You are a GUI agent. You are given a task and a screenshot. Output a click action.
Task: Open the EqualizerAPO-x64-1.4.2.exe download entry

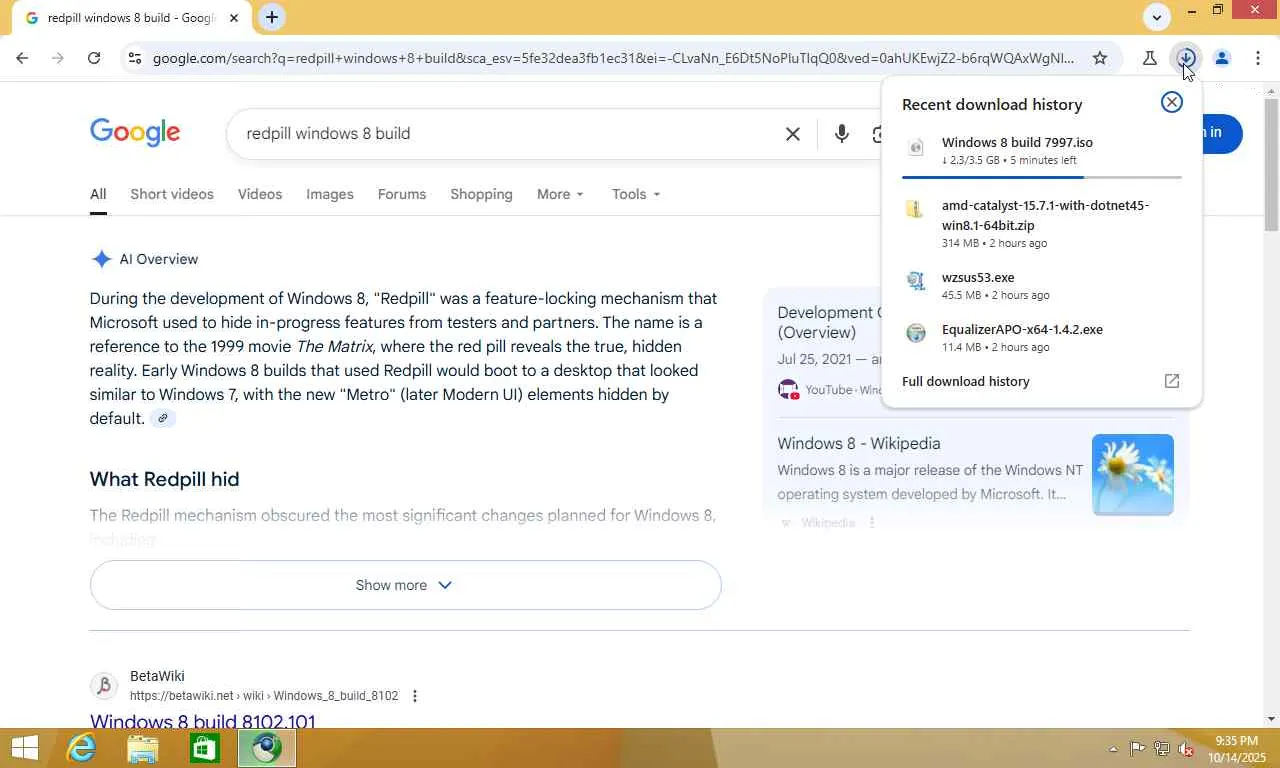1042,337
